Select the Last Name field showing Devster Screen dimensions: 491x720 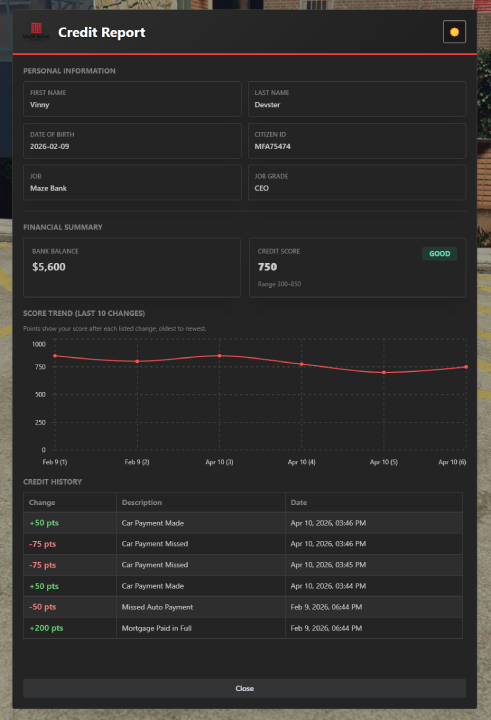point(357,99)
